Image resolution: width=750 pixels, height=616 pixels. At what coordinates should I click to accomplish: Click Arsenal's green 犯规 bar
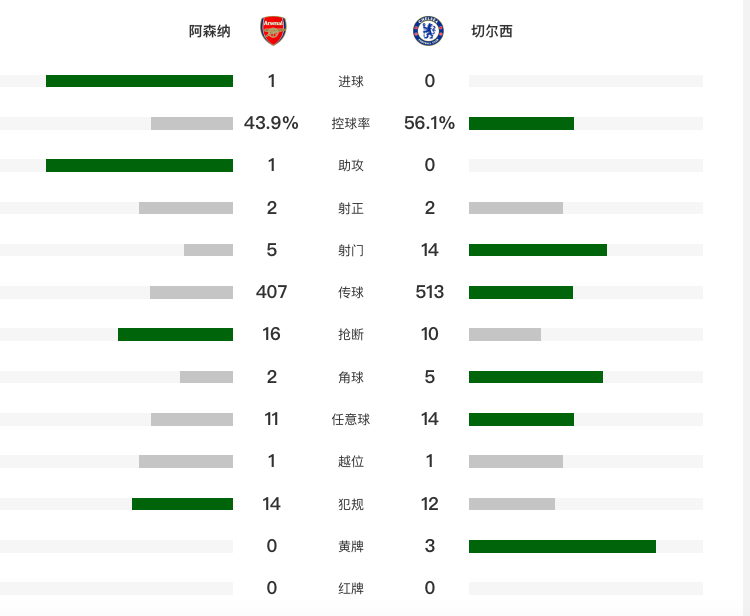(x=182, y=504)
